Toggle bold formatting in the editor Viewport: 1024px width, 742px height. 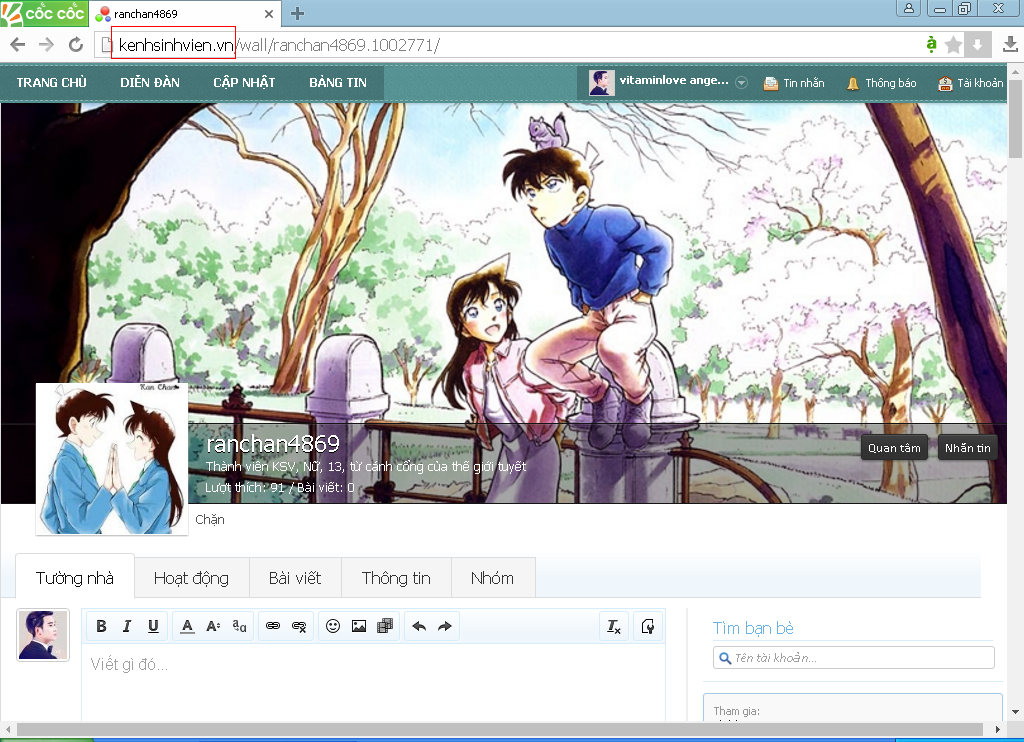point(101,626)
